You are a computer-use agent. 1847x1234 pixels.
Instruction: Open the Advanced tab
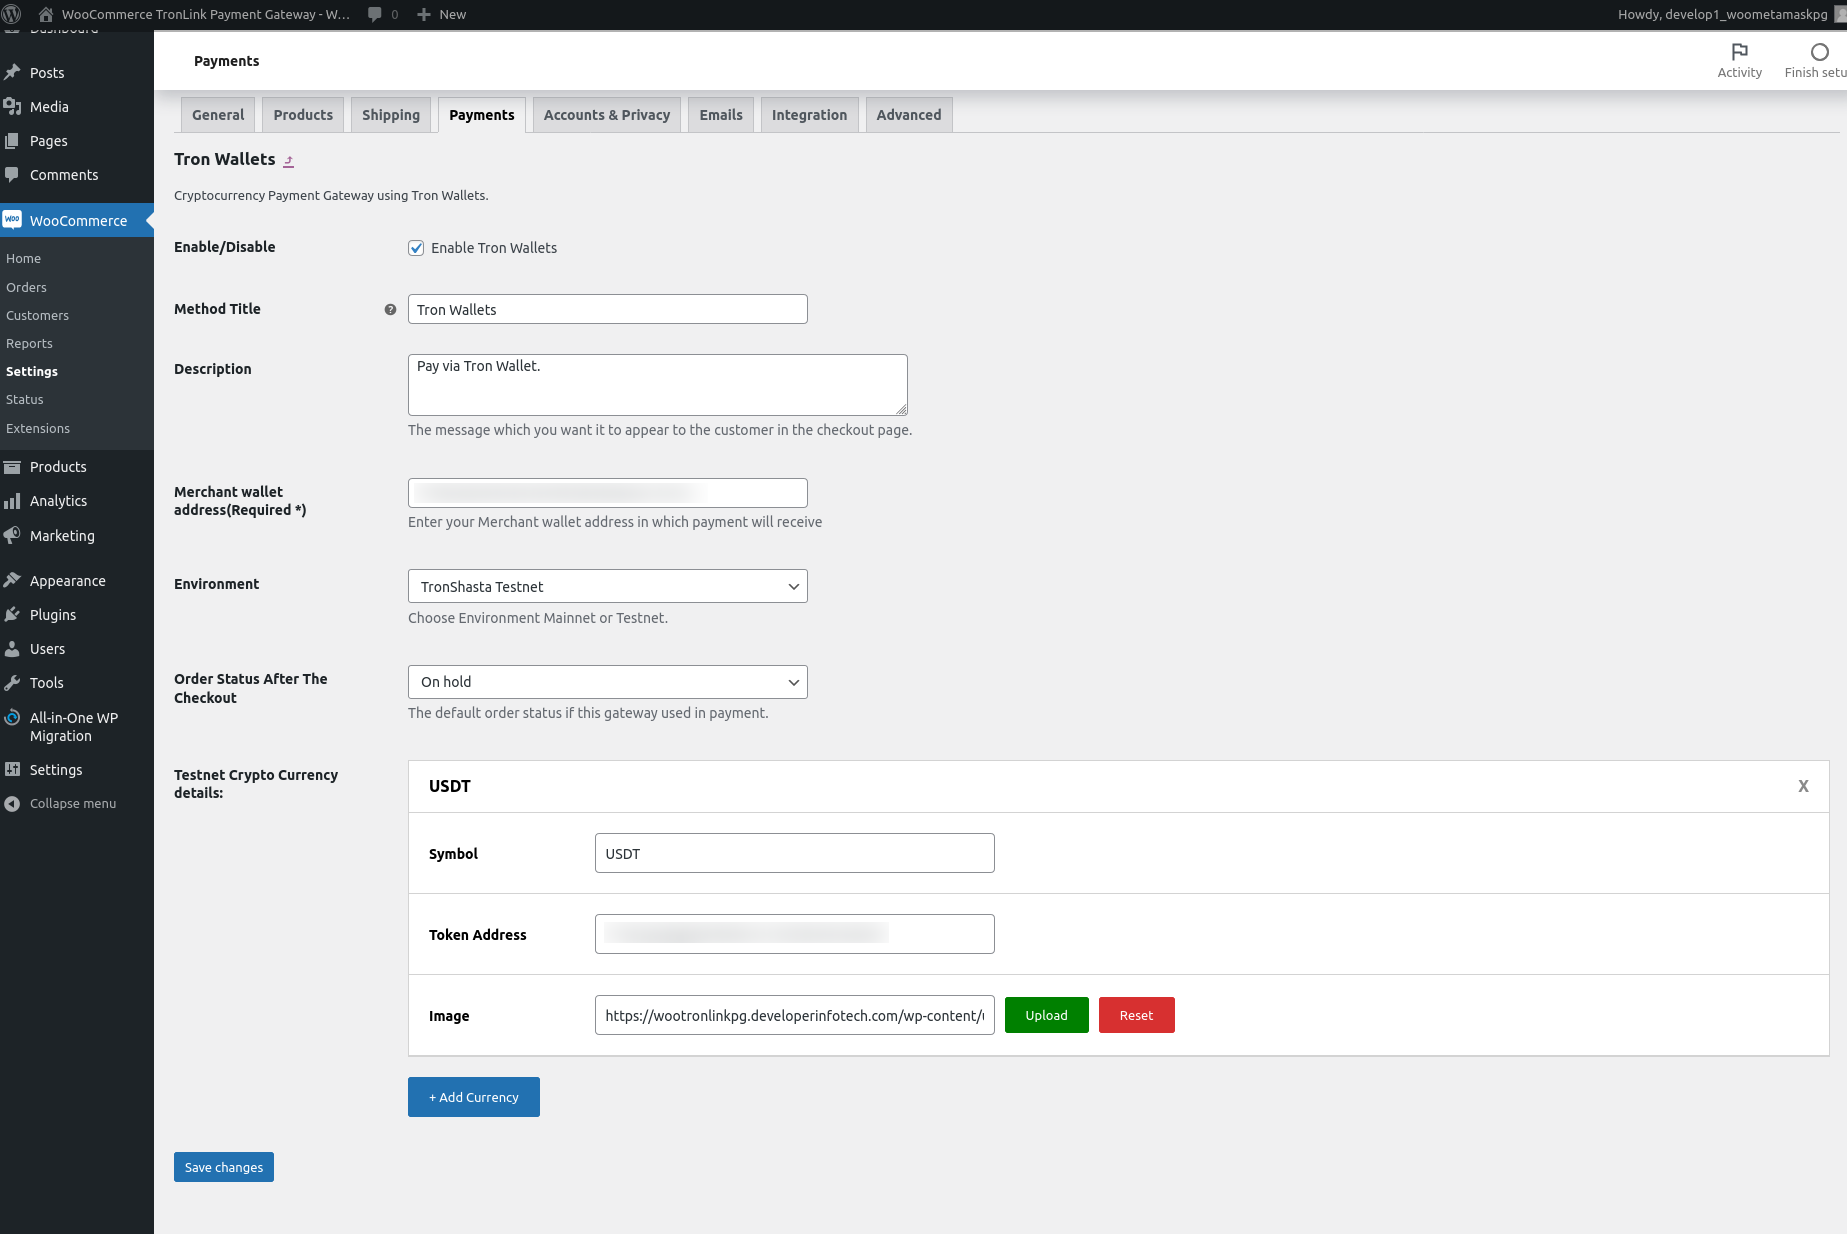point(909,115)
